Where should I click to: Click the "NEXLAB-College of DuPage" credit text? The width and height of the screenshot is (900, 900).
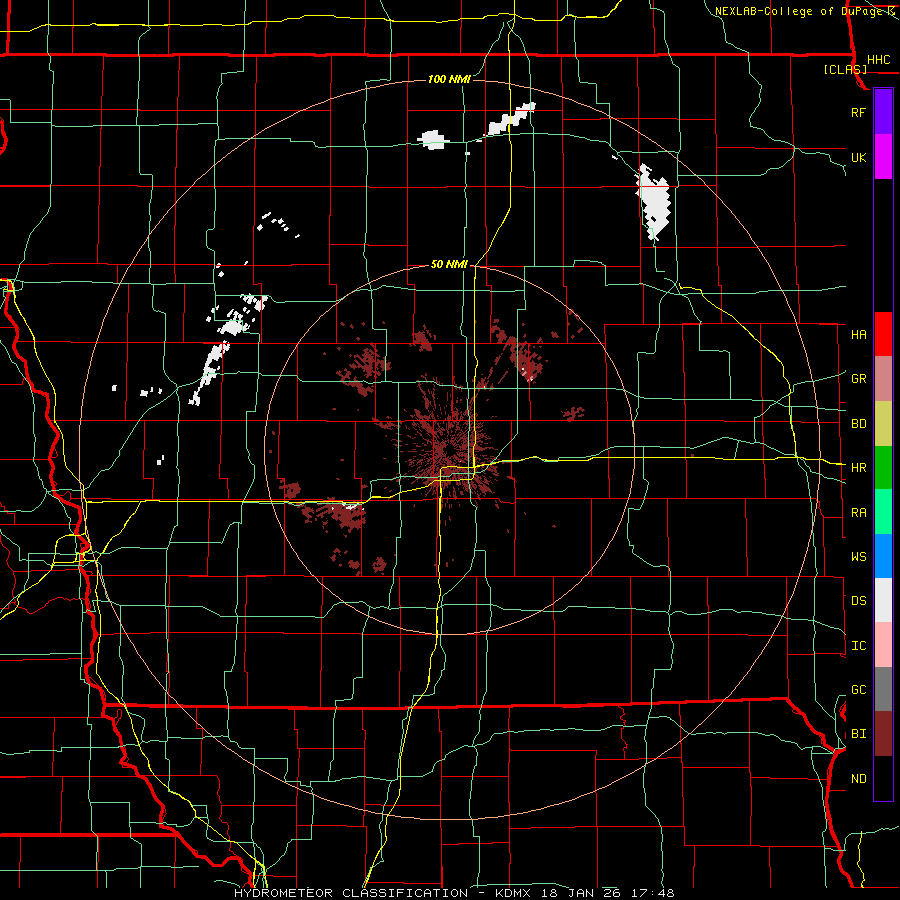(x=800, y=11)
